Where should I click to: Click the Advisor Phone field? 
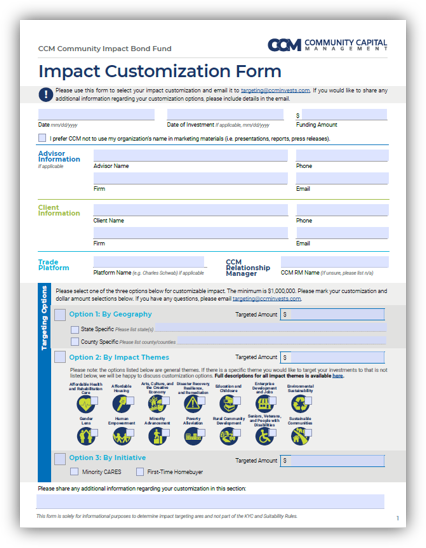pos(342,156)
